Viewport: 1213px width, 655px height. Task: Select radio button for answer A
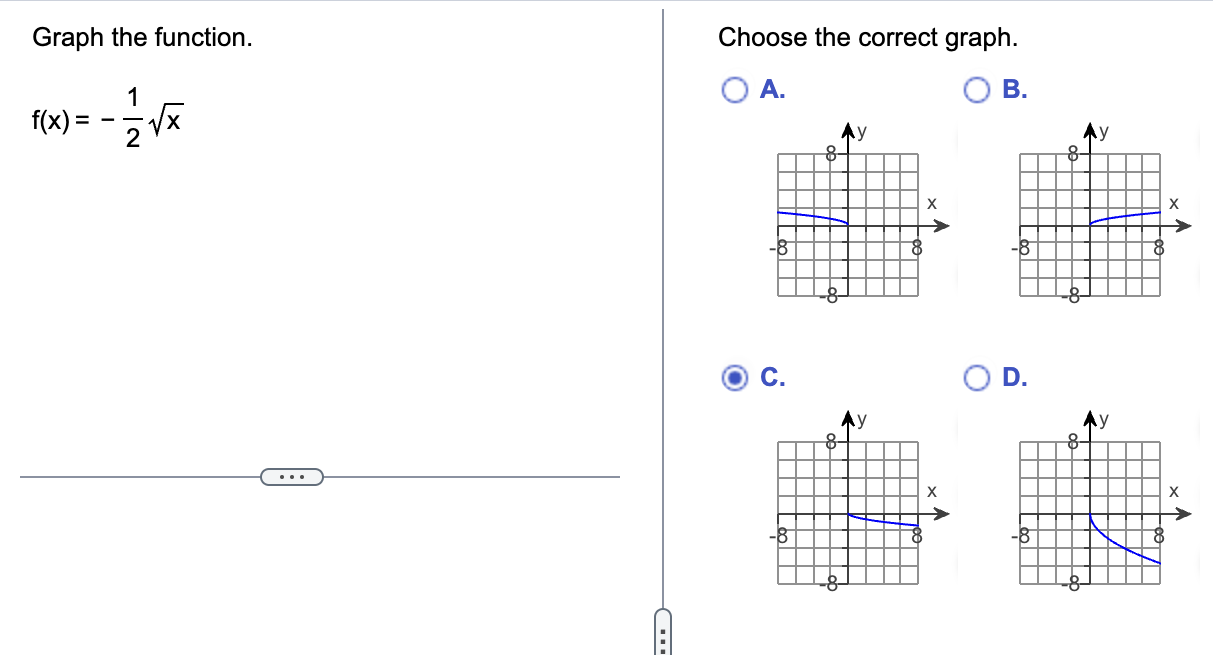point(737,89)
